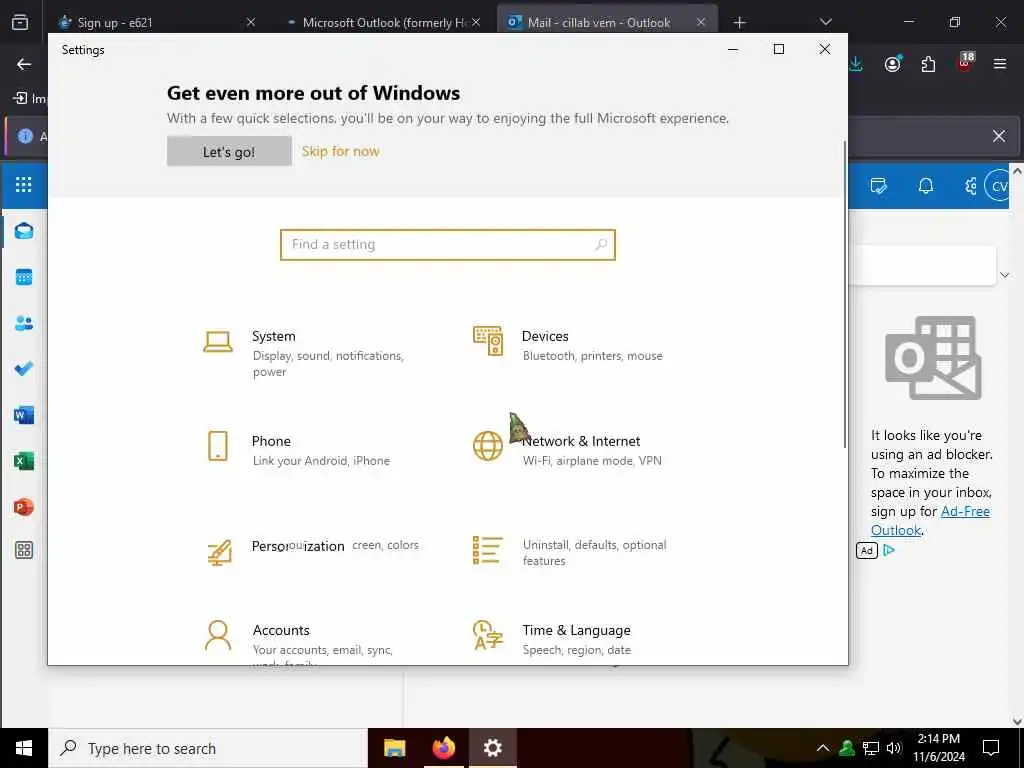
Task: Open Action Center notifications icon
Action: point(991,748)
